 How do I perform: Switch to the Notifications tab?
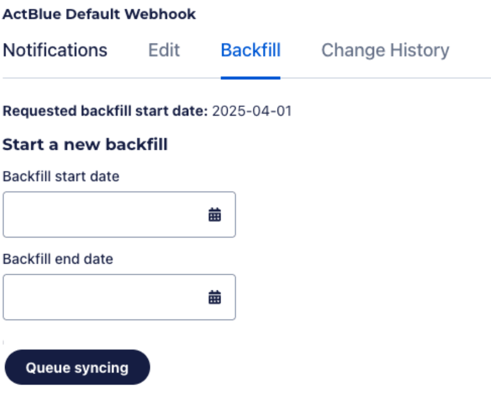(x=55, y=50)
